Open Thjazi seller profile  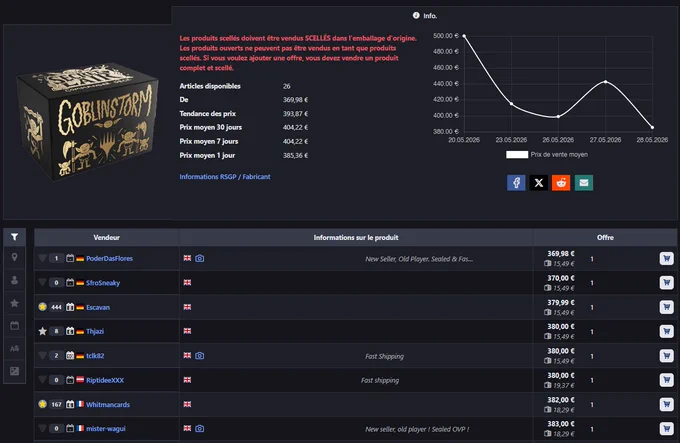pyautogui.click(x=95, y=331)
